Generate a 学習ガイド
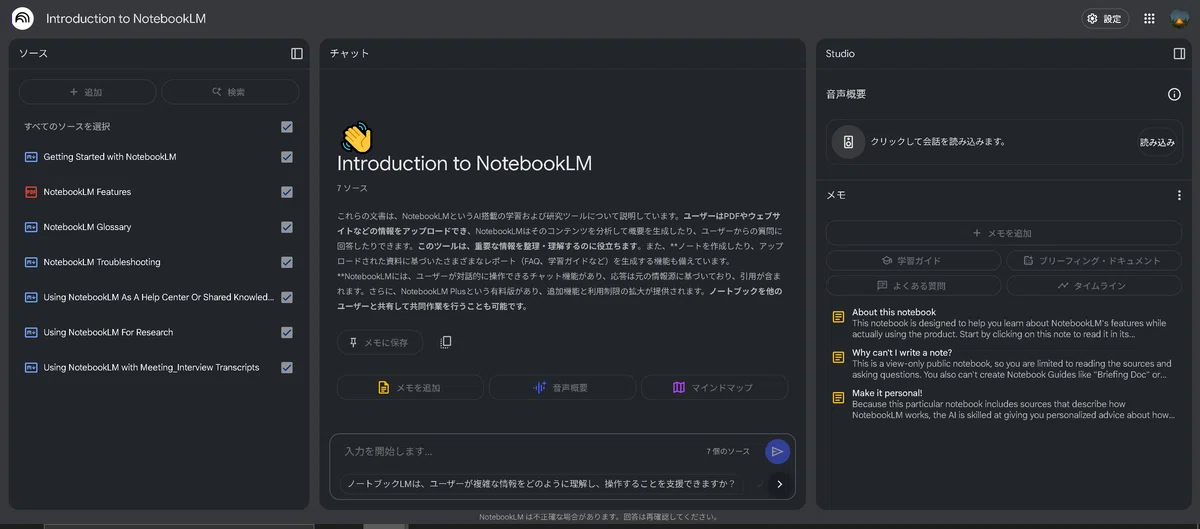This screenshot has height=529, width=1200. (913, 260)
